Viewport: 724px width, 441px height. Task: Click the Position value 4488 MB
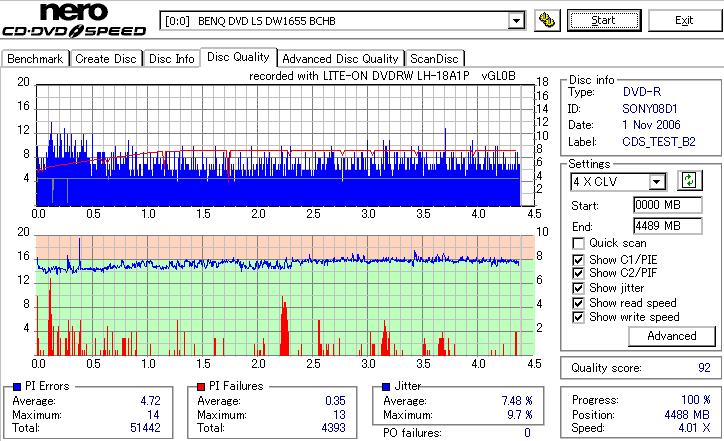[687, 415]
